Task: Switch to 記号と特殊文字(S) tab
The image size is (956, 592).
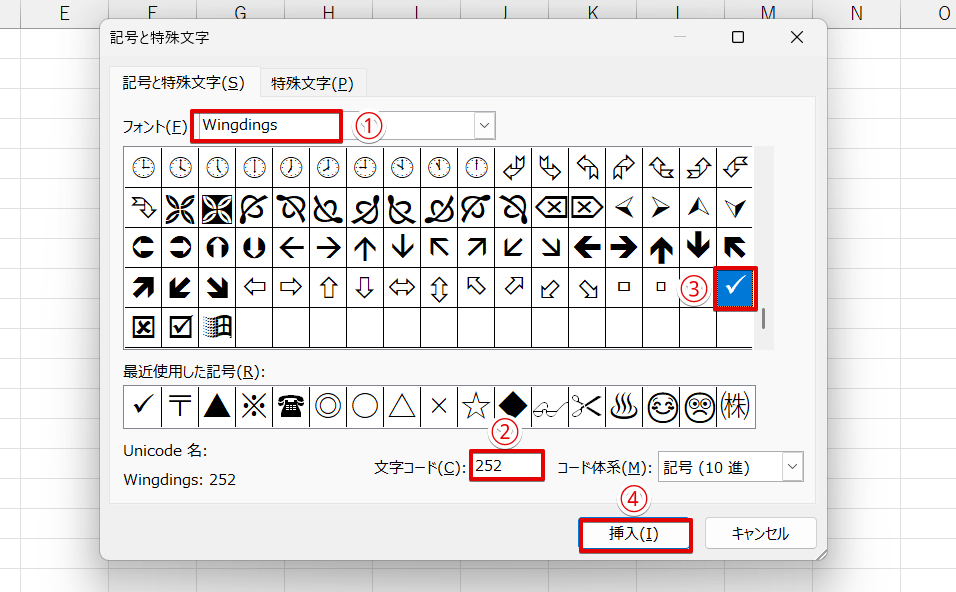Action: pos(184,82)
